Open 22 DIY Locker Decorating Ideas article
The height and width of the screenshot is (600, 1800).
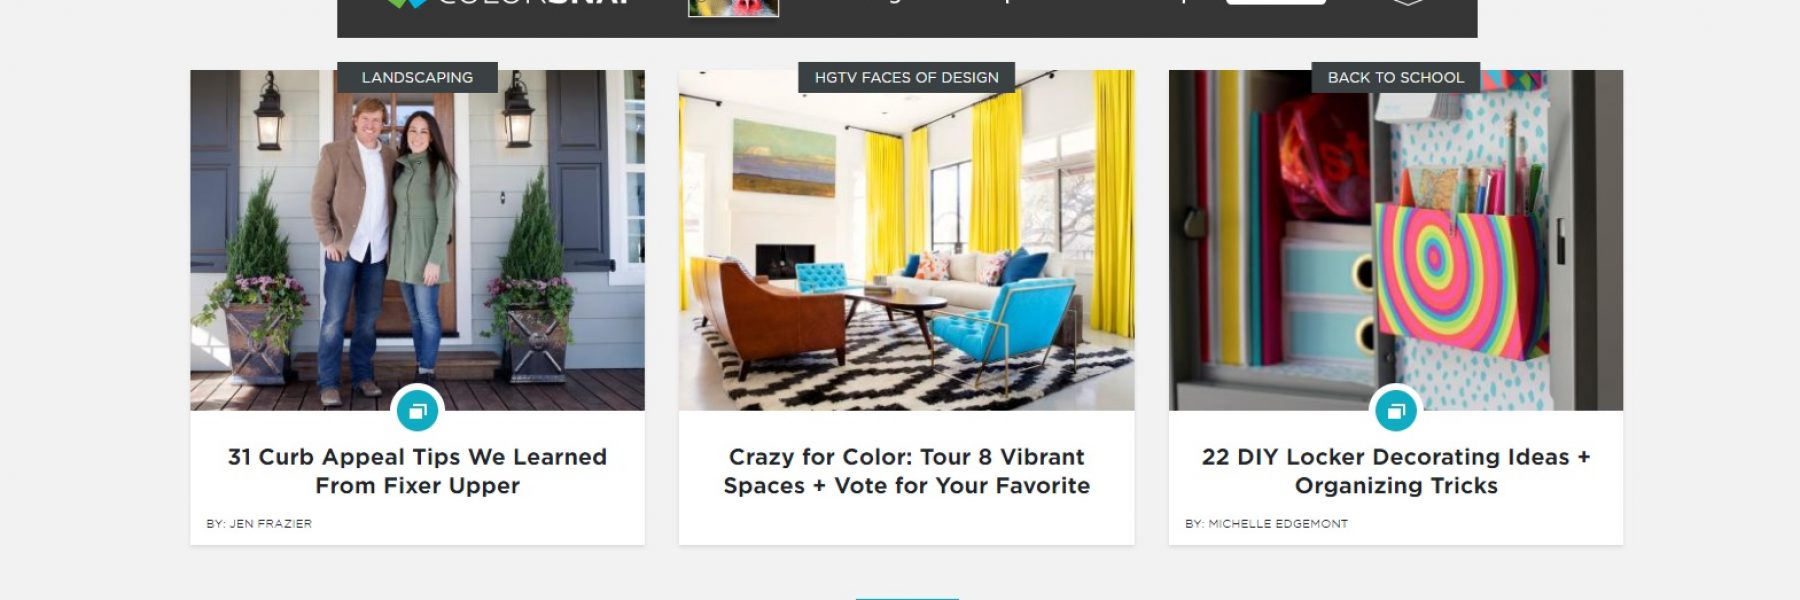[x=1396, y=471]
